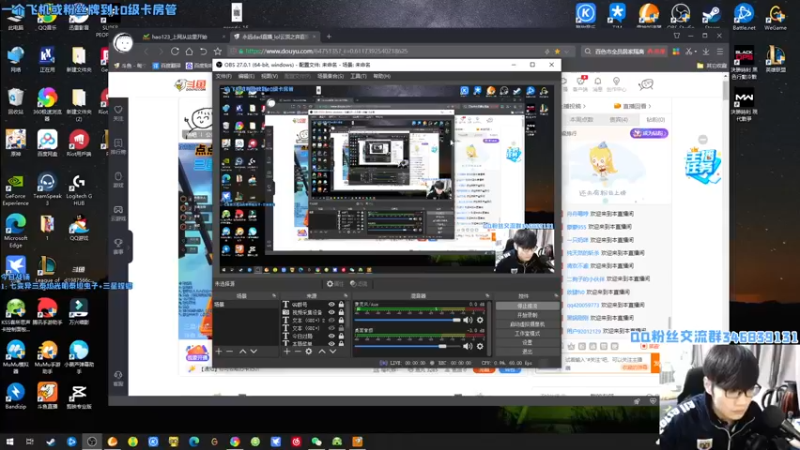The height and width of the screenshot is (450, 800).
Task: Enable 工作室模式 studio mode
Action: tap(527, 333)
